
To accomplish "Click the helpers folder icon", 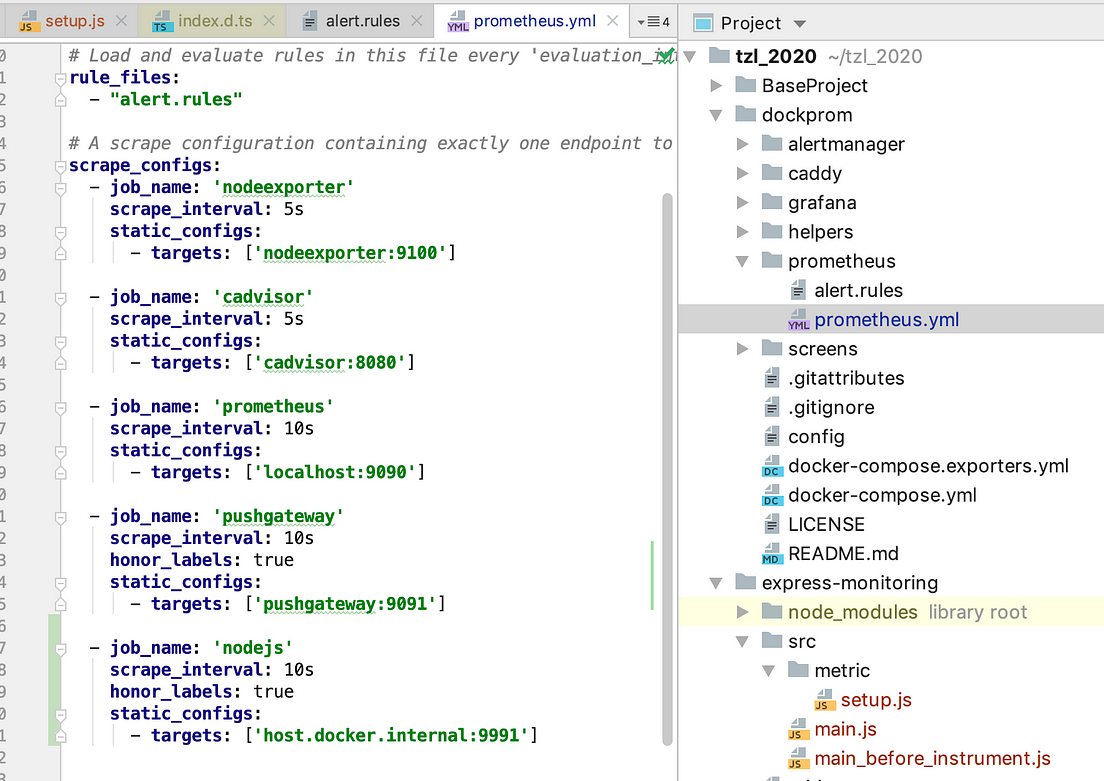I will pos(772,231).
